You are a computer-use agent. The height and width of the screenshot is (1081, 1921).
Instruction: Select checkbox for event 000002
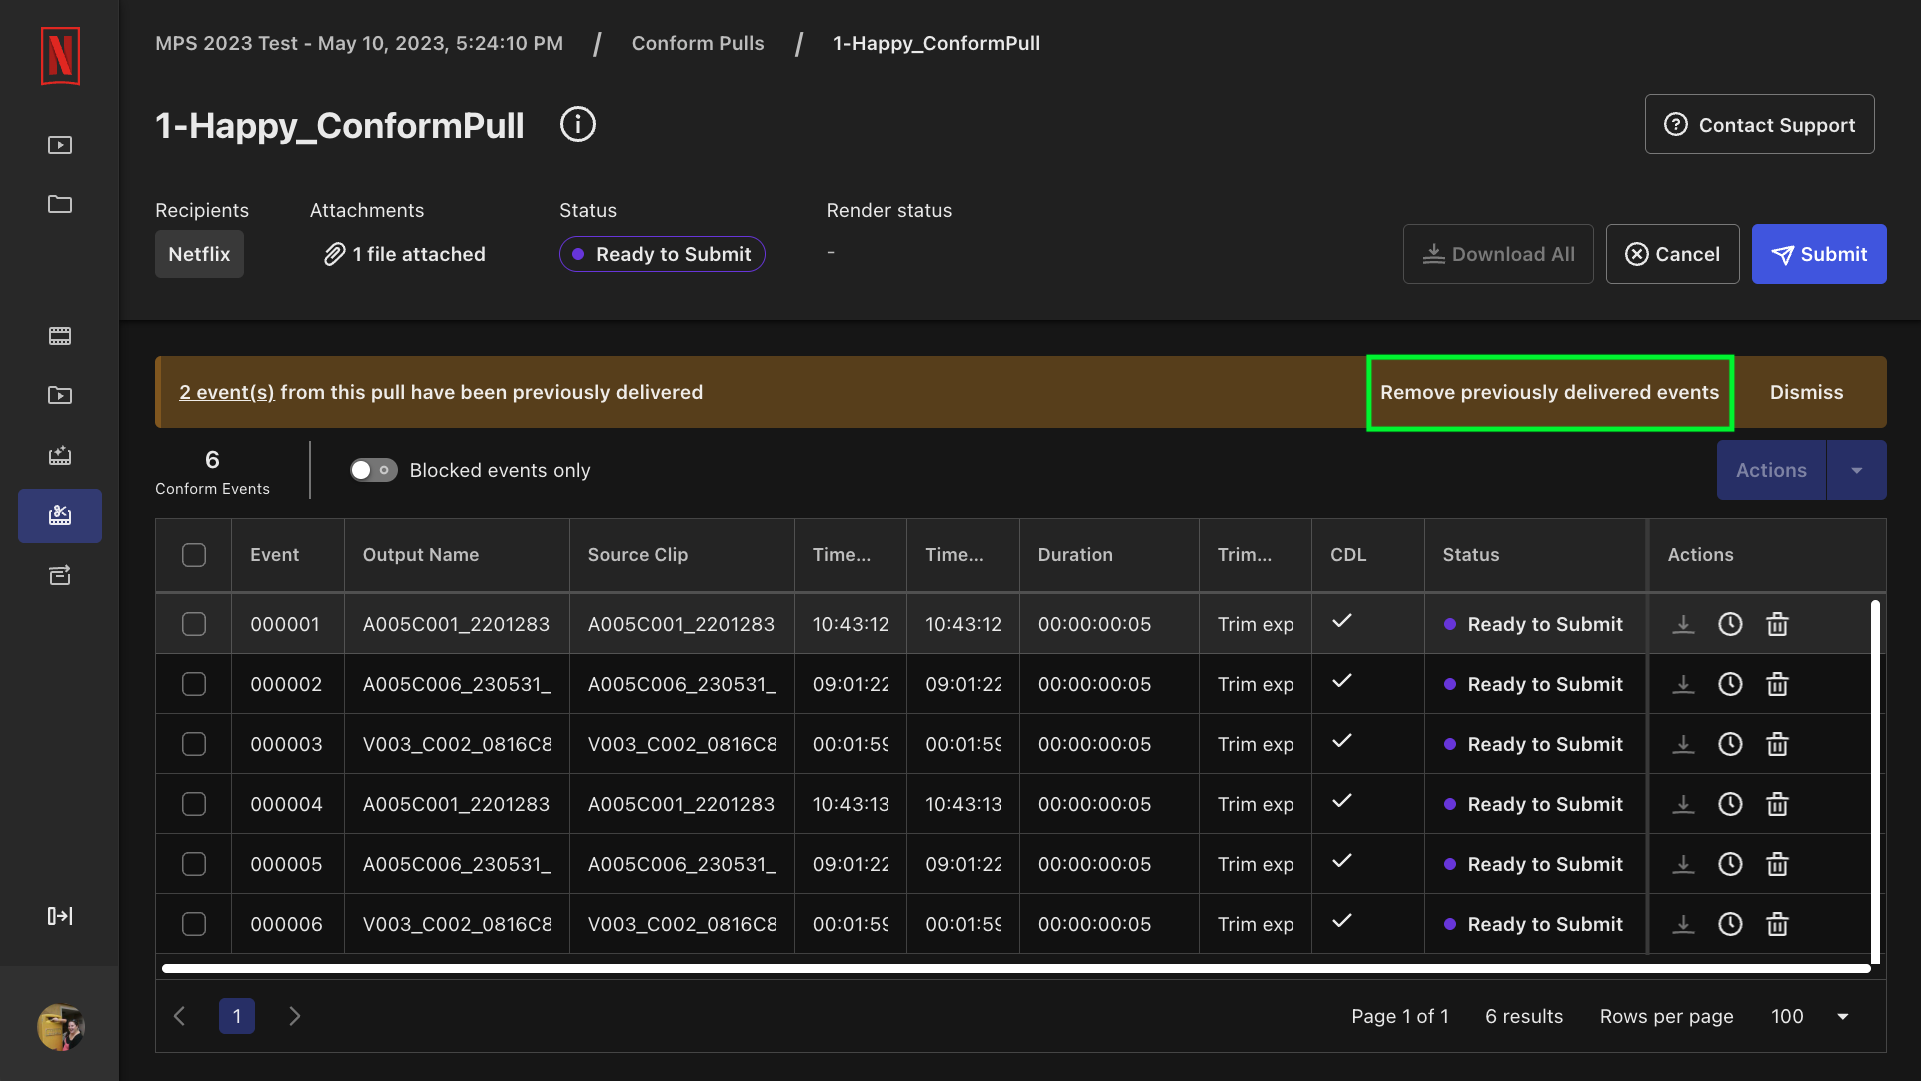click(194, 684)
